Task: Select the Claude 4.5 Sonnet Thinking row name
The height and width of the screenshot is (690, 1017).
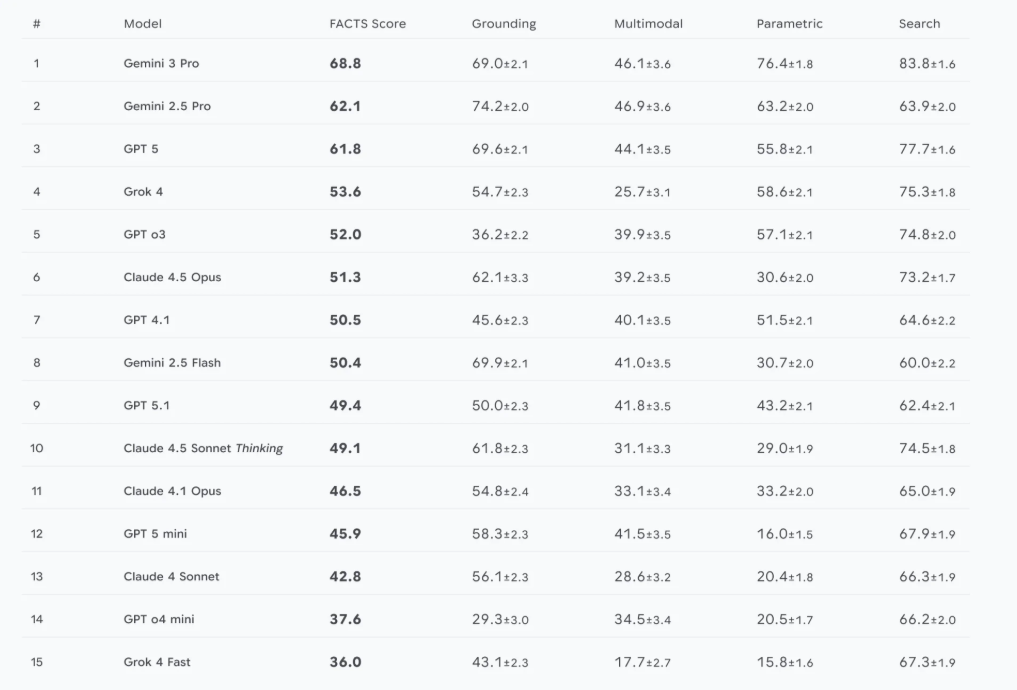Action: click(x=203, y=448)
